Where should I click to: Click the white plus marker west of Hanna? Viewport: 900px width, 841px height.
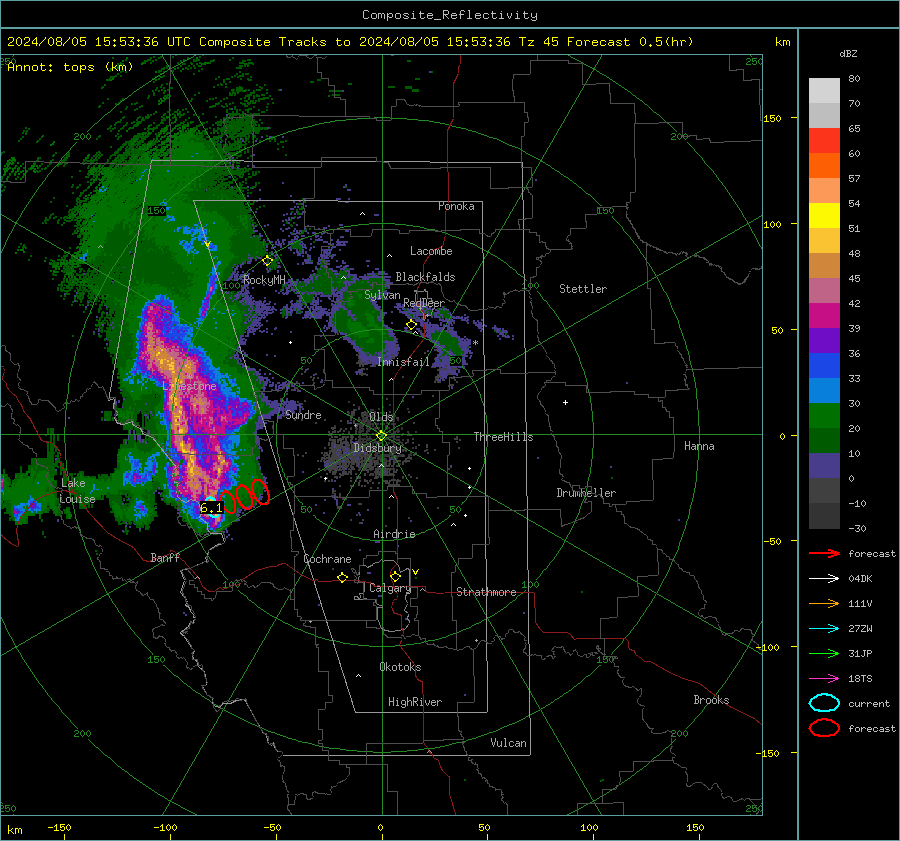click(x=565, y=402)
